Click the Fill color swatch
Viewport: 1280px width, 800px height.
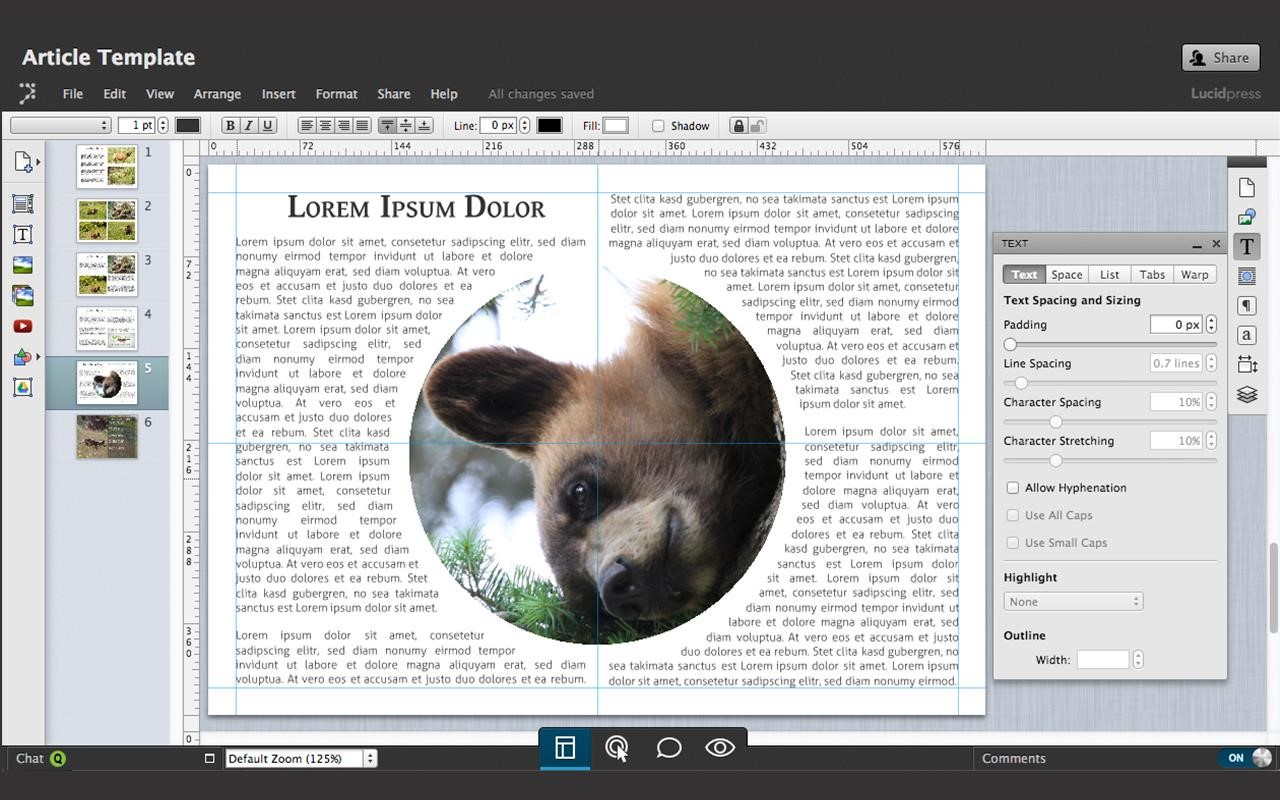[616, 126]
